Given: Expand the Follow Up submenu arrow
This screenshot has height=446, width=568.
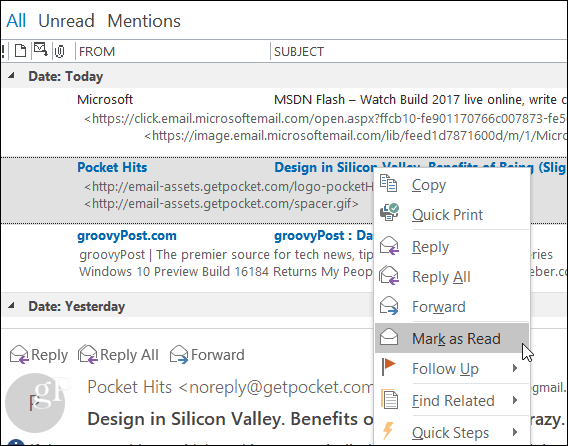Looking at the screenshot, I should click(515, 368).
